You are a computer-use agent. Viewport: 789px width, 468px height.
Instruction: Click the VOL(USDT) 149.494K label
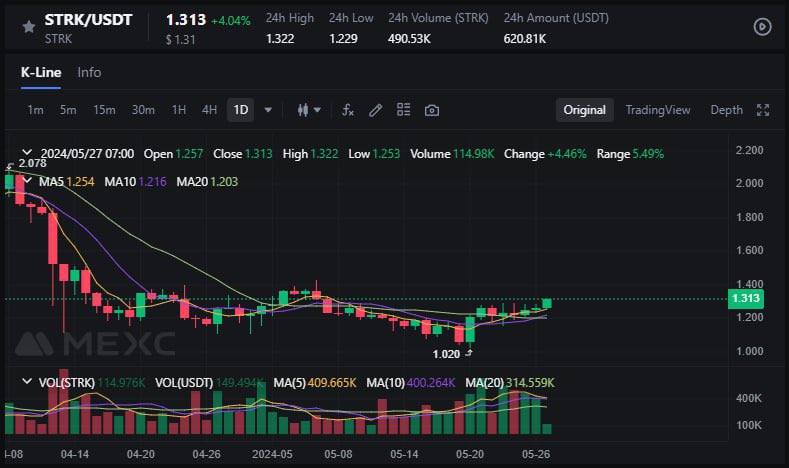tap(209, 383)
